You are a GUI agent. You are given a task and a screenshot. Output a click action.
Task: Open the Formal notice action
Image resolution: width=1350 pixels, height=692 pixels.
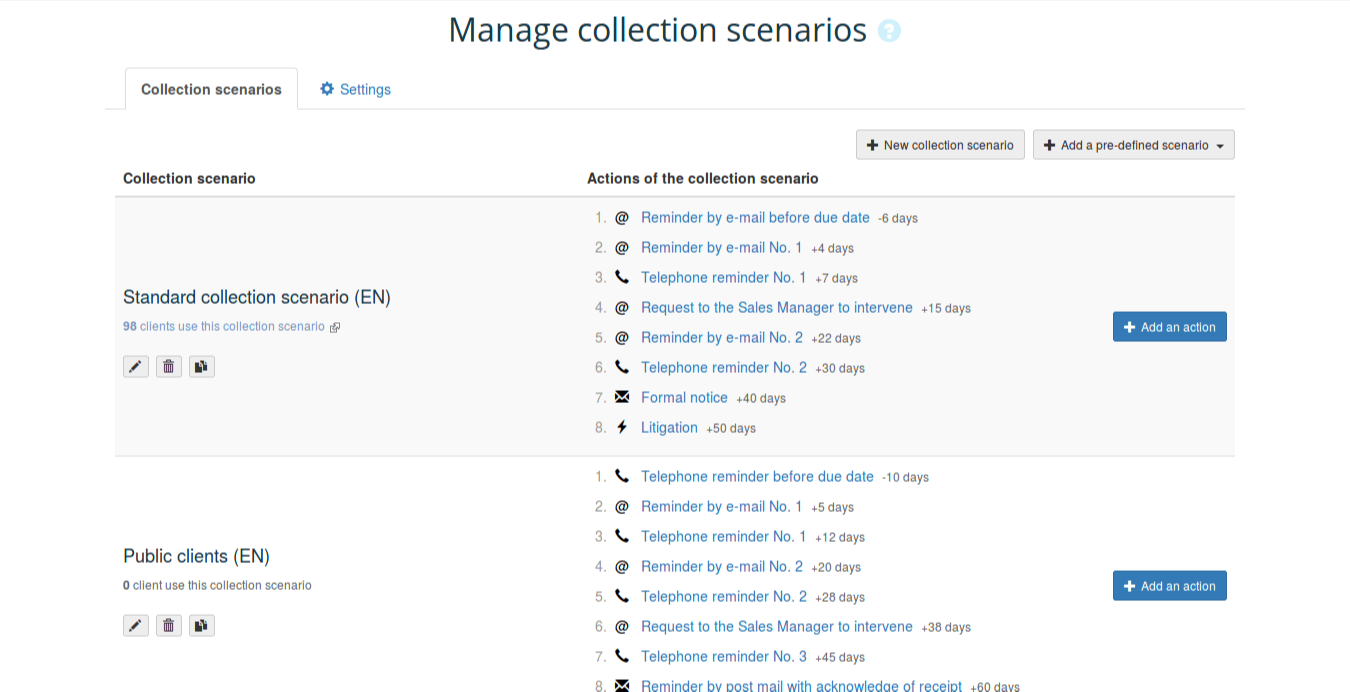[684, 397]
